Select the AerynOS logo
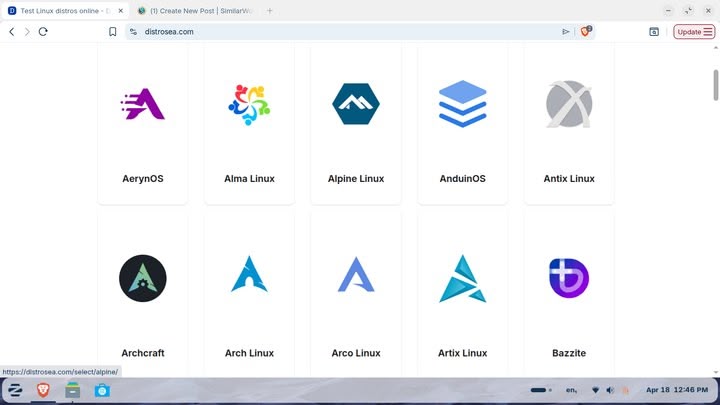The width and height of the screenshot is (720, 405). click(142, 104)
